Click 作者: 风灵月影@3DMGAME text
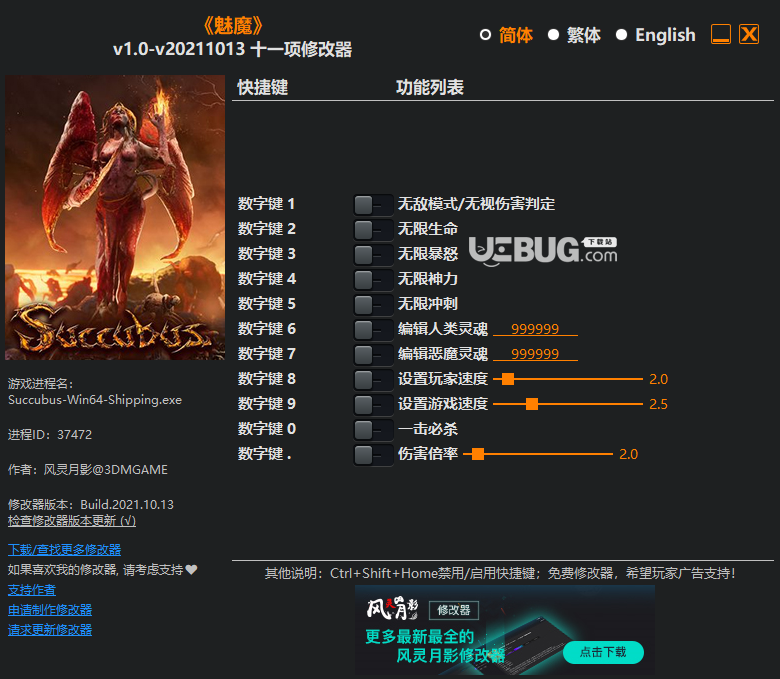This screenshot has width=780, height=679. point(88,470)
